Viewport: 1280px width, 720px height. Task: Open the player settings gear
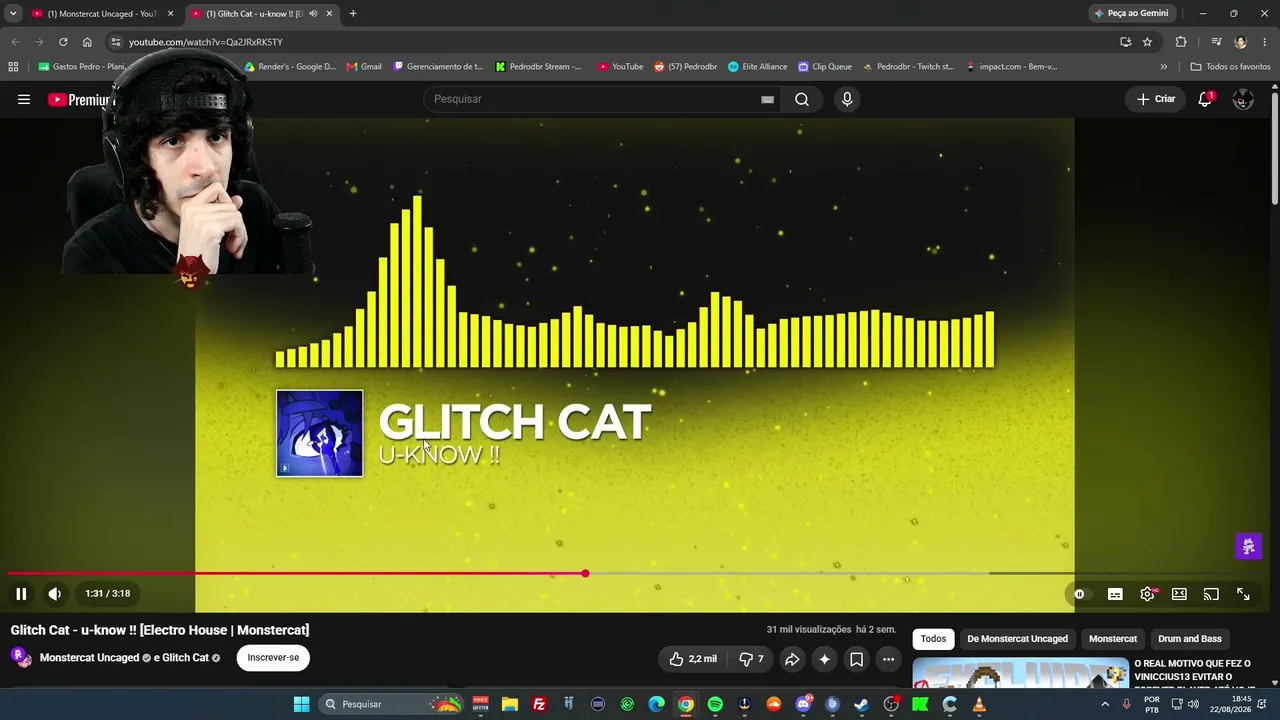[x=1147, y=594]
